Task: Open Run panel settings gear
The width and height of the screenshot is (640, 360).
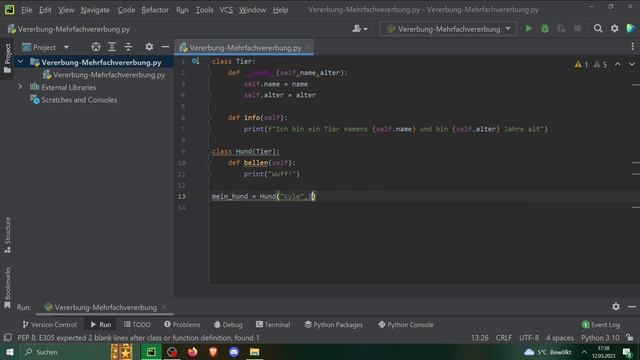Action: (x=616, y=306)
